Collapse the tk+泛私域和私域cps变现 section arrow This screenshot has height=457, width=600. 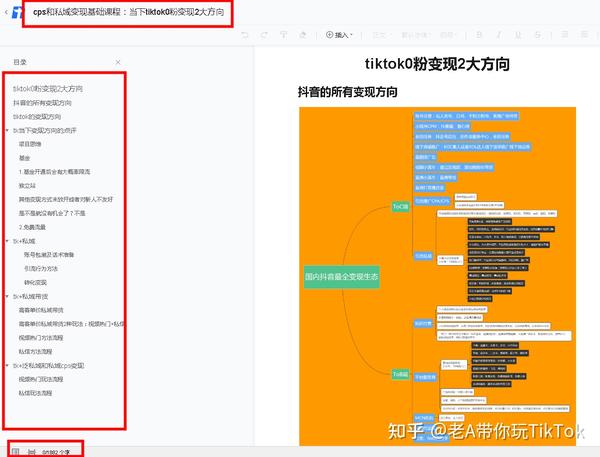point(7,366)
